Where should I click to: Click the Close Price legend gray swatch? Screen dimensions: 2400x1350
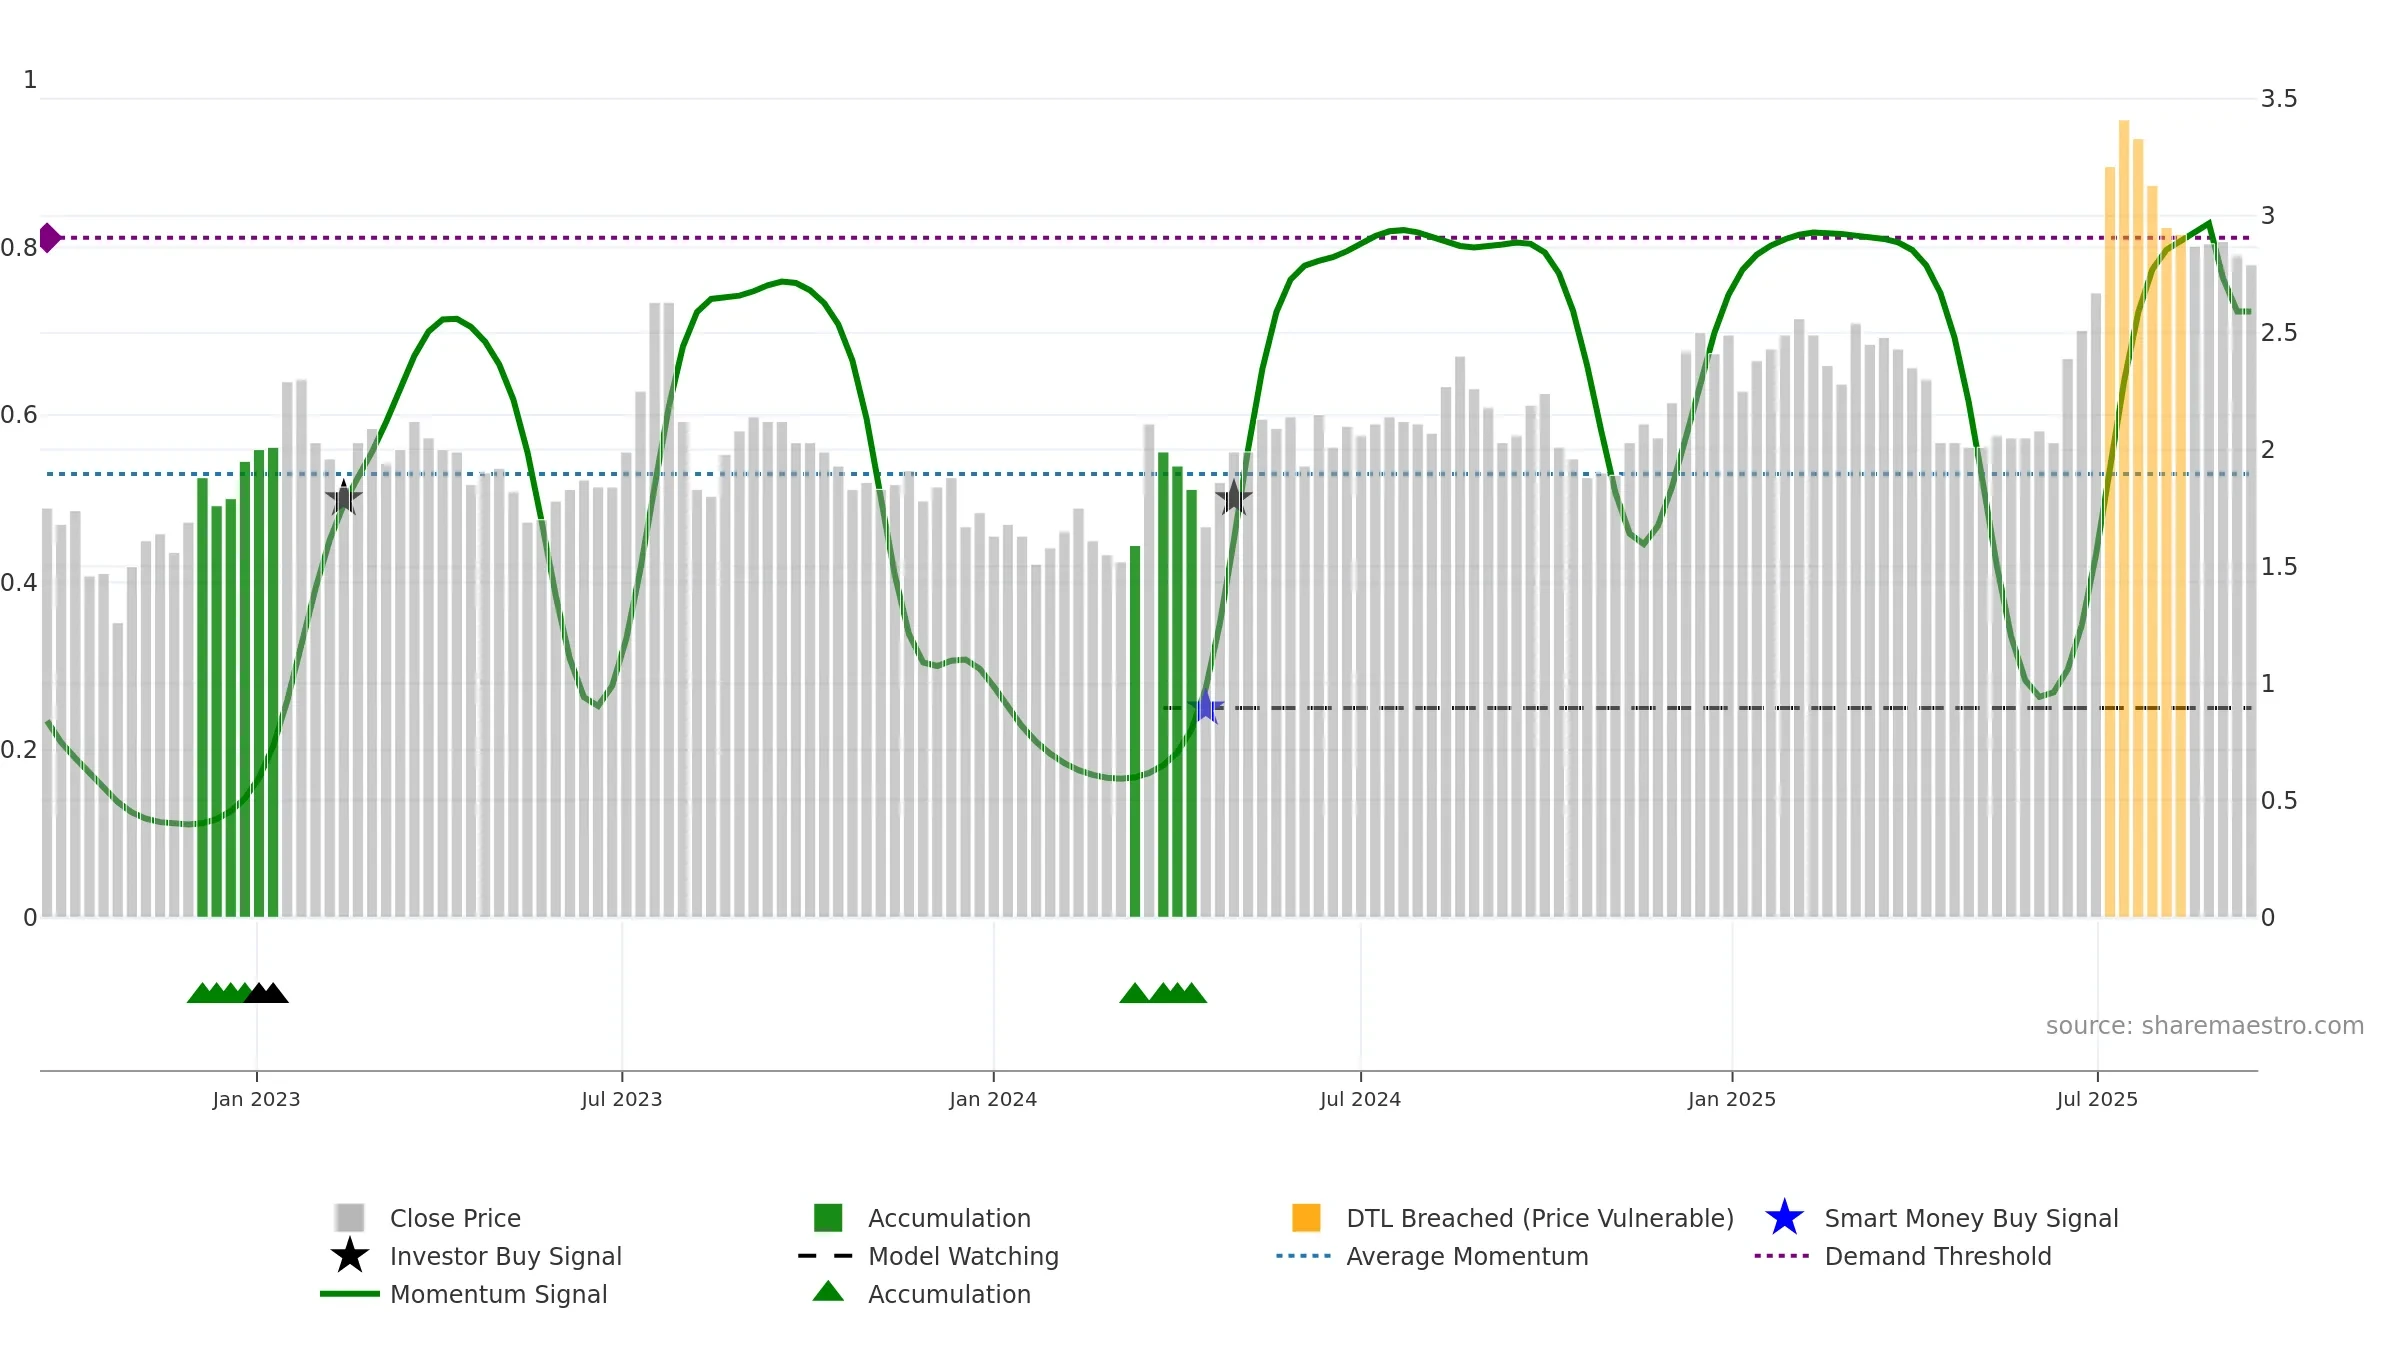[x=349, y=1218]
